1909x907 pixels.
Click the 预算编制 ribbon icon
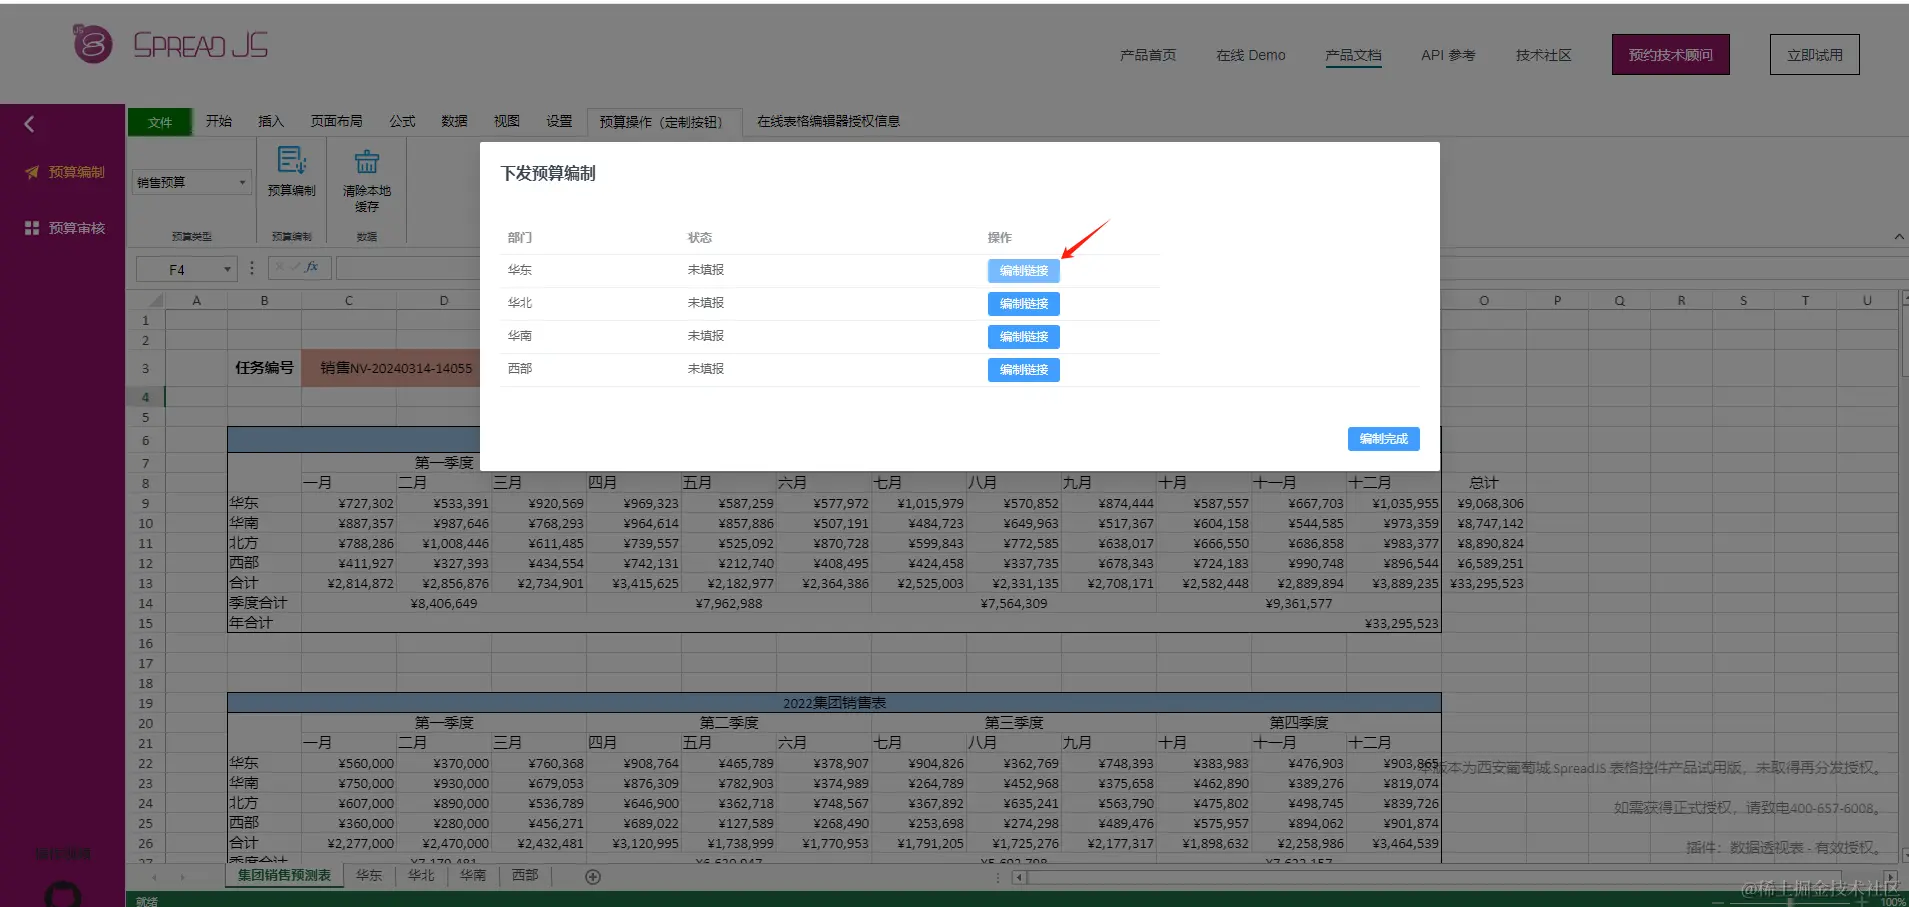[x=292, y=160]
